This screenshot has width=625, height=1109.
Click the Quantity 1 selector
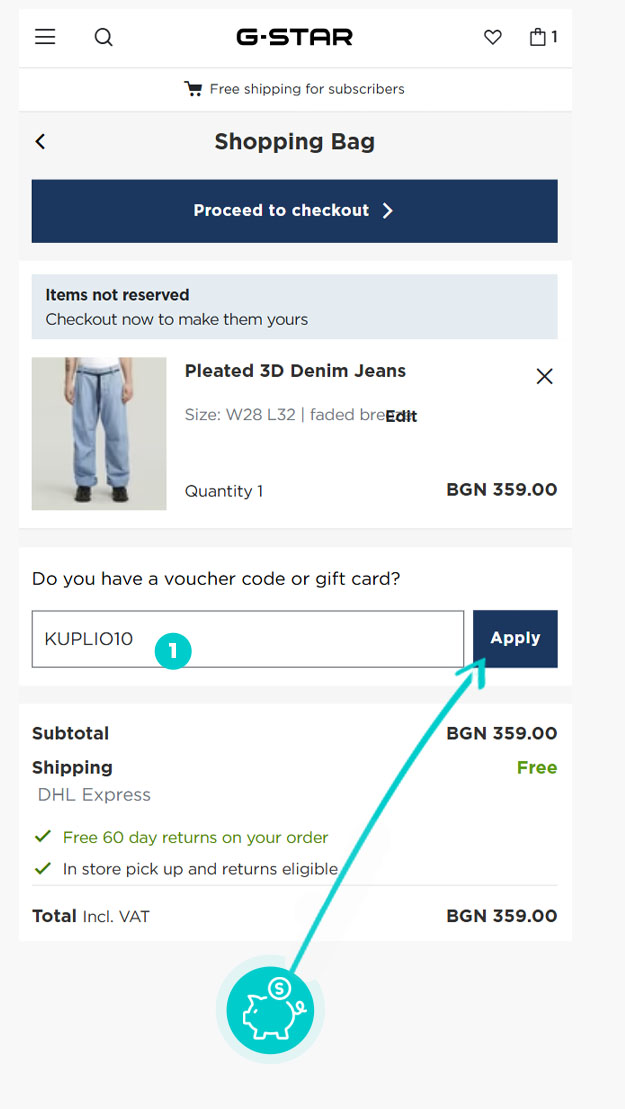(224, 491)
